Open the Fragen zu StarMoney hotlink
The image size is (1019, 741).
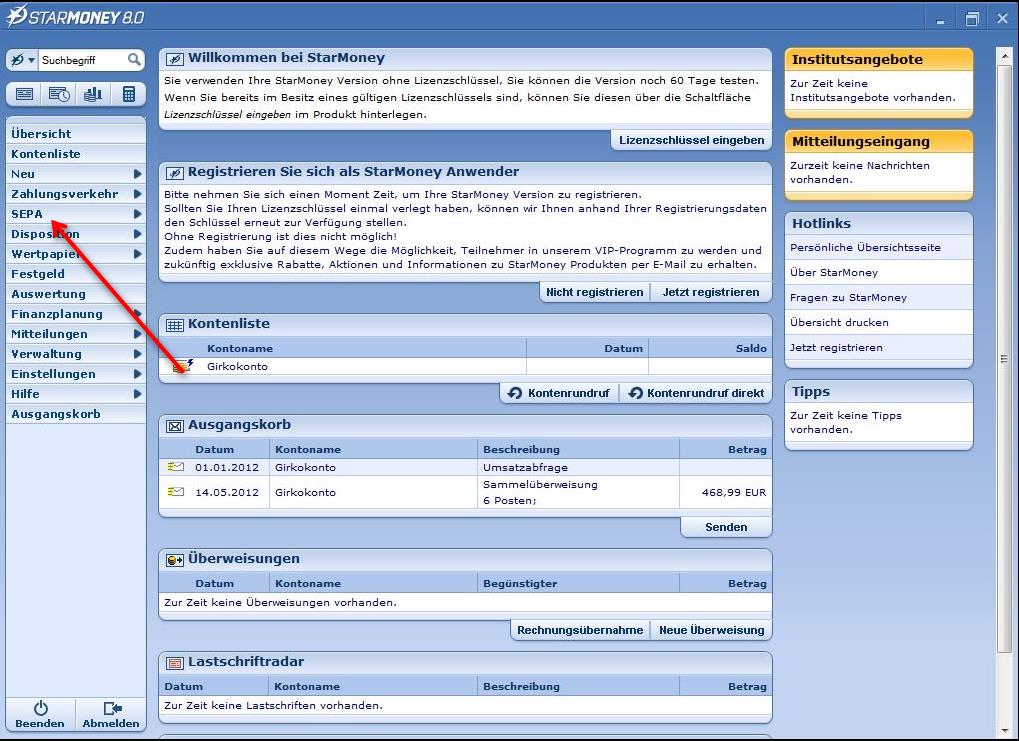pyautogui.click(x=848, y=297)
